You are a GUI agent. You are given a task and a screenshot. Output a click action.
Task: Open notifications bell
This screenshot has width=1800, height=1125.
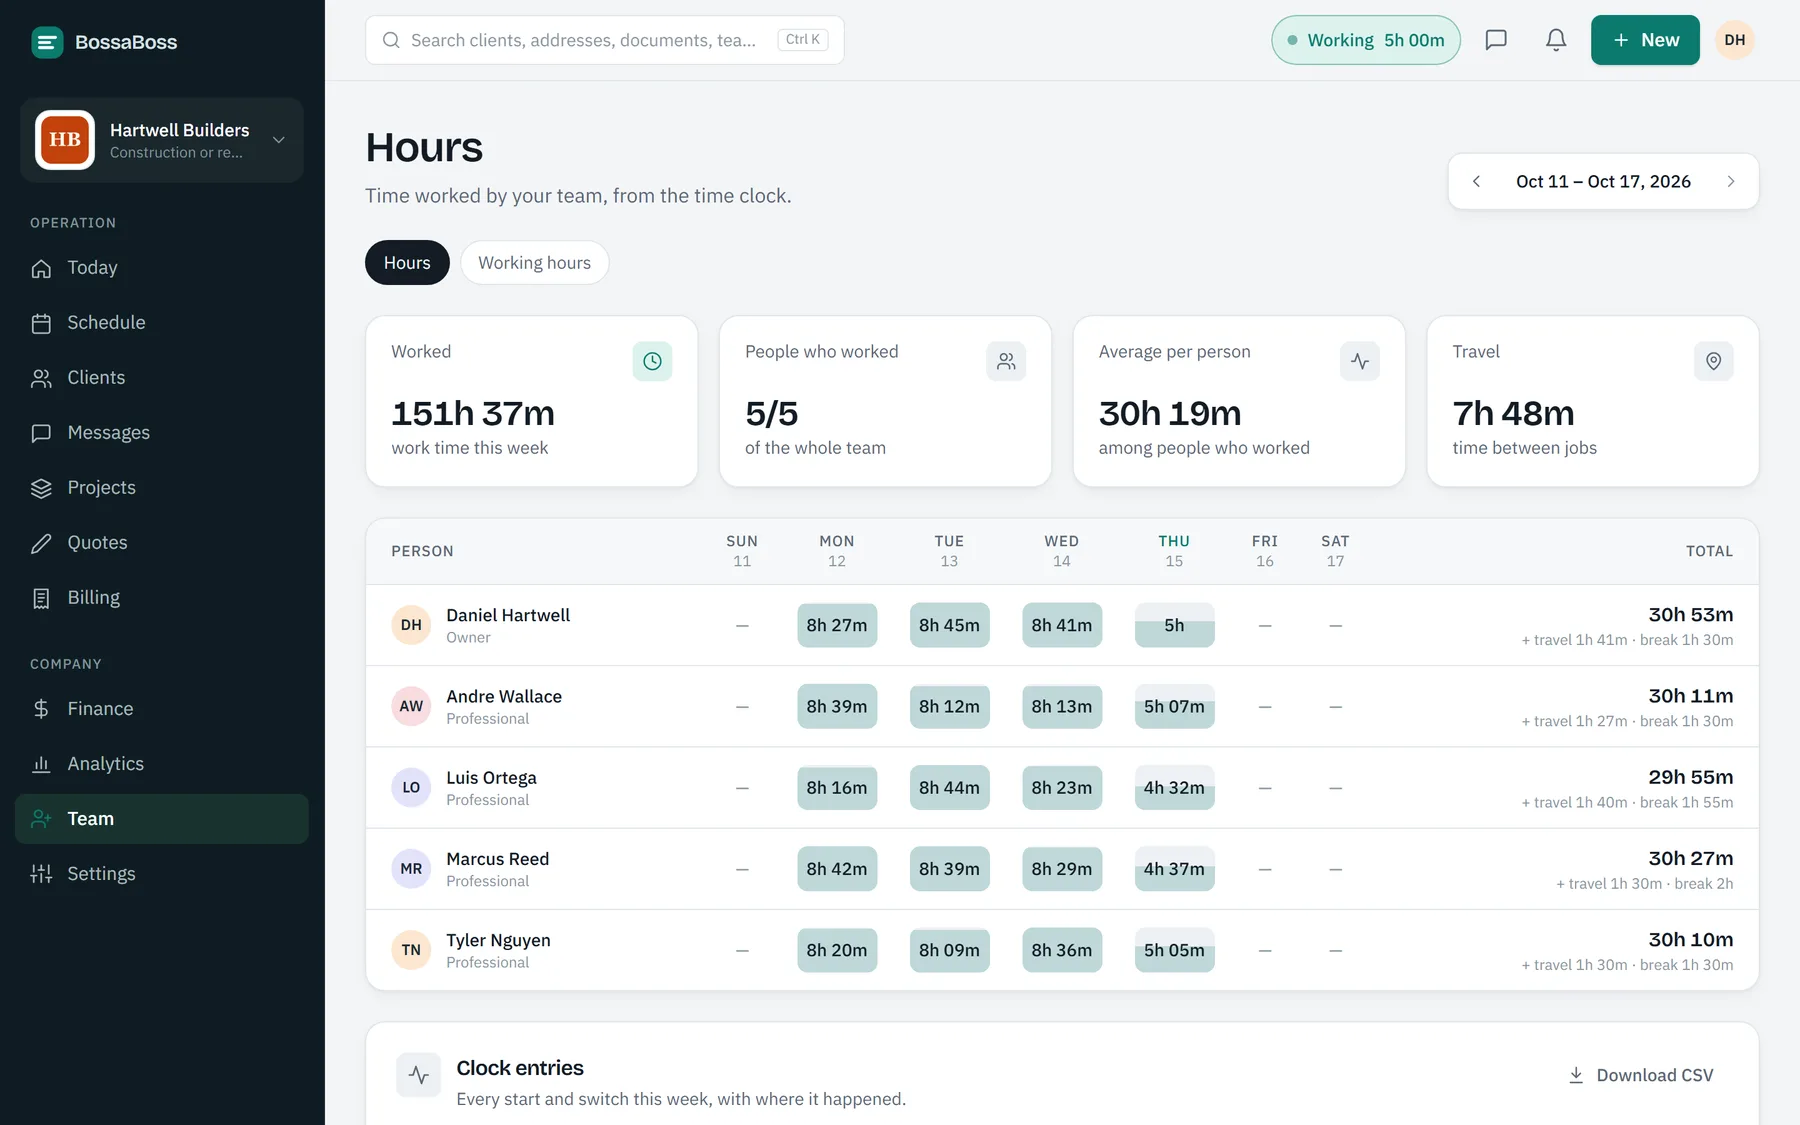1556,40
